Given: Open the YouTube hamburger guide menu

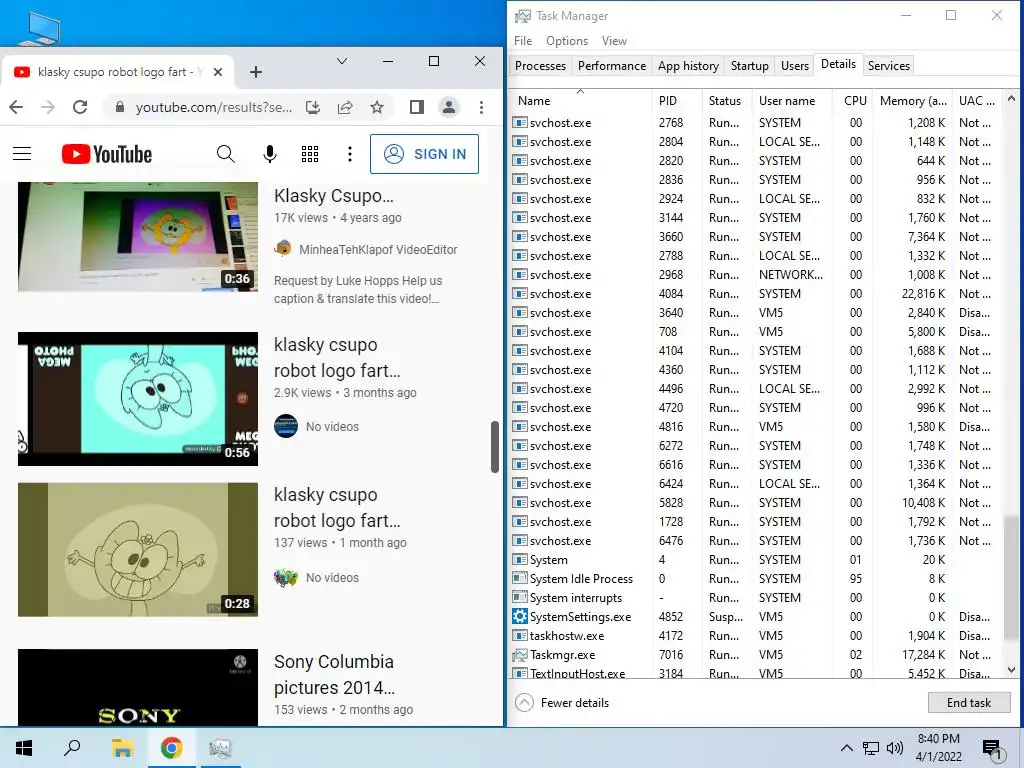Looking at the screenshot, I should coord(22,153).
